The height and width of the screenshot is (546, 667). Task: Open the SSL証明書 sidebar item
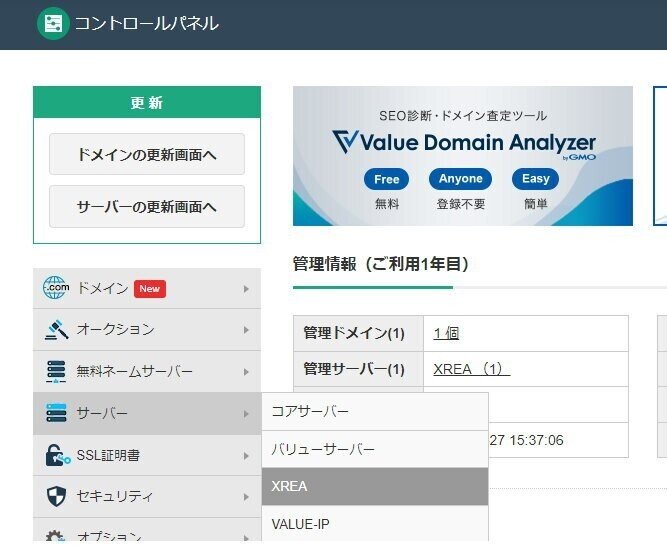click(x=147, y=455)
